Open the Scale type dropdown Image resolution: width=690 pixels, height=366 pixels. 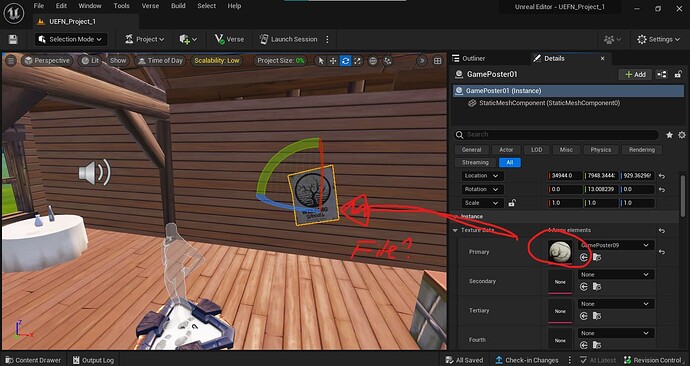pos(481,203)
